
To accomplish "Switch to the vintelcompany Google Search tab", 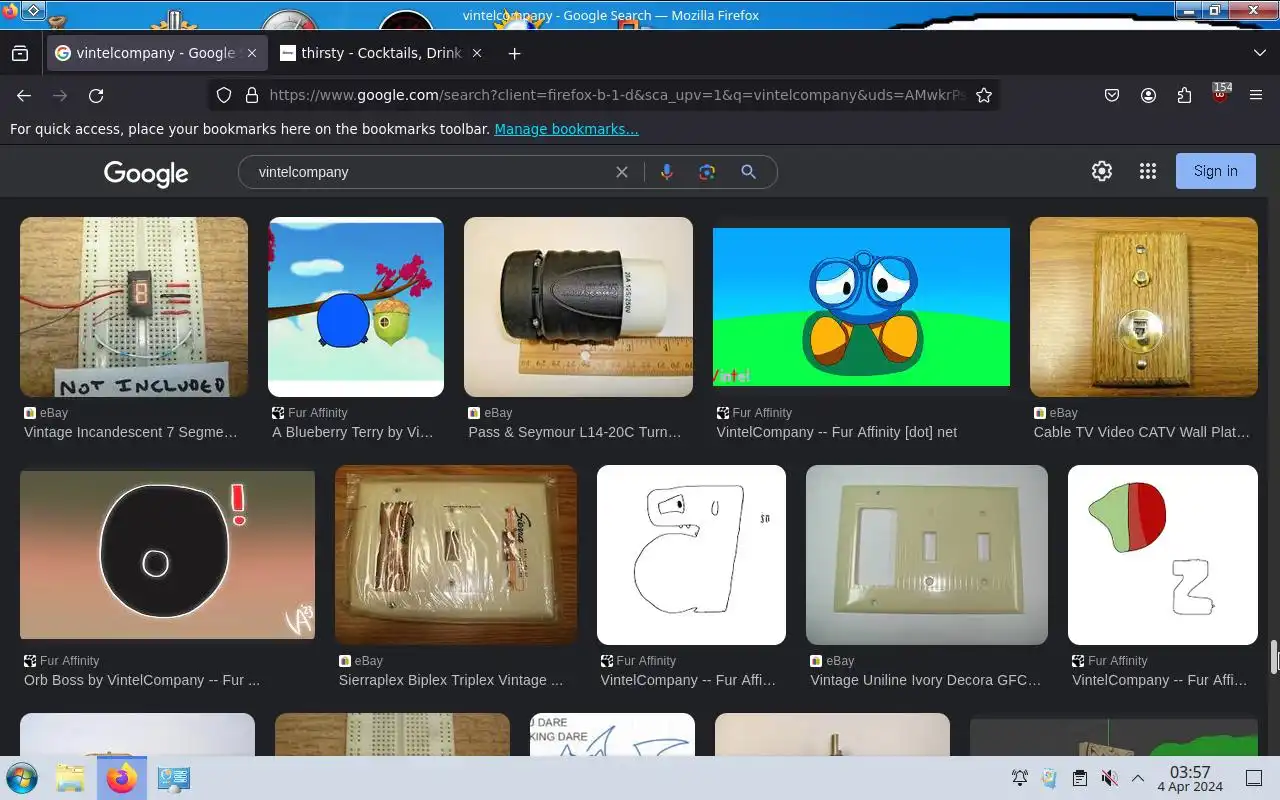I will pyautogui.click(x=157, y=53).
